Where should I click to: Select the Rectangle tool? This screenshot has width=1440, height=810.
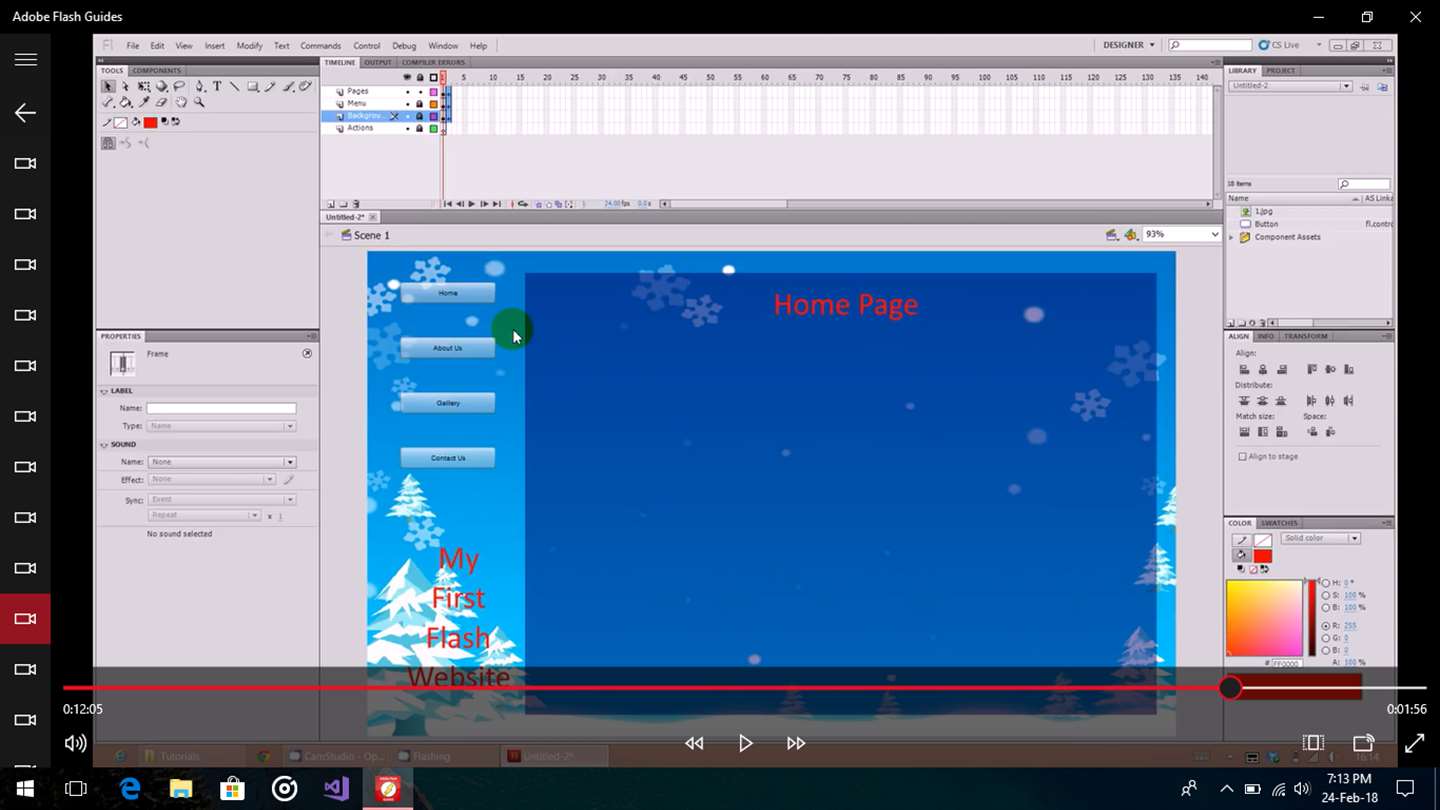253,87
